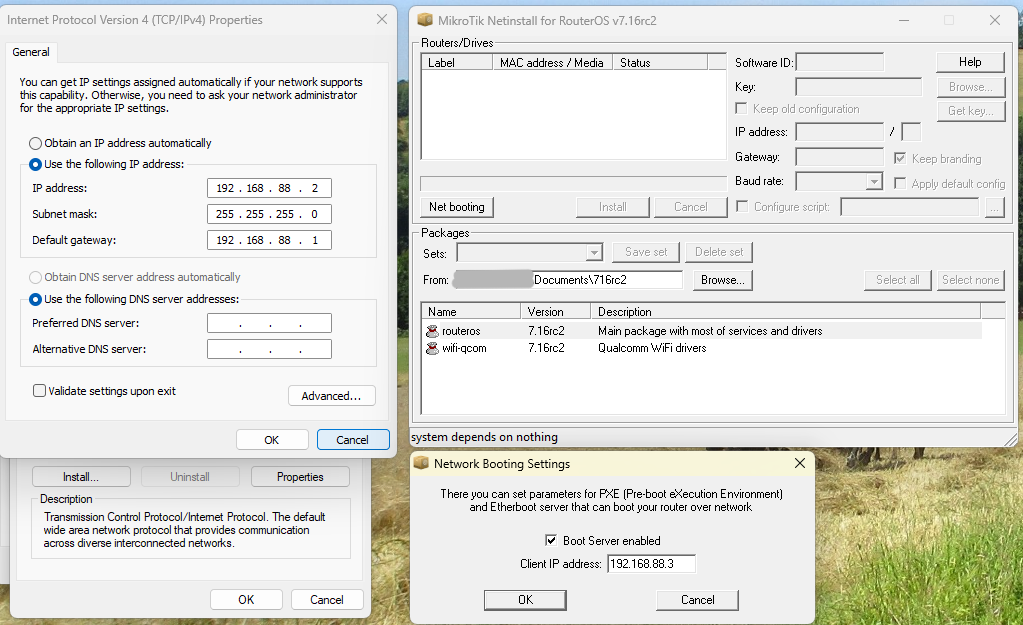Viewport: 1023px width, 625px height.
Task: Close the Netinstall window
Action: click(x=994, y=20)
